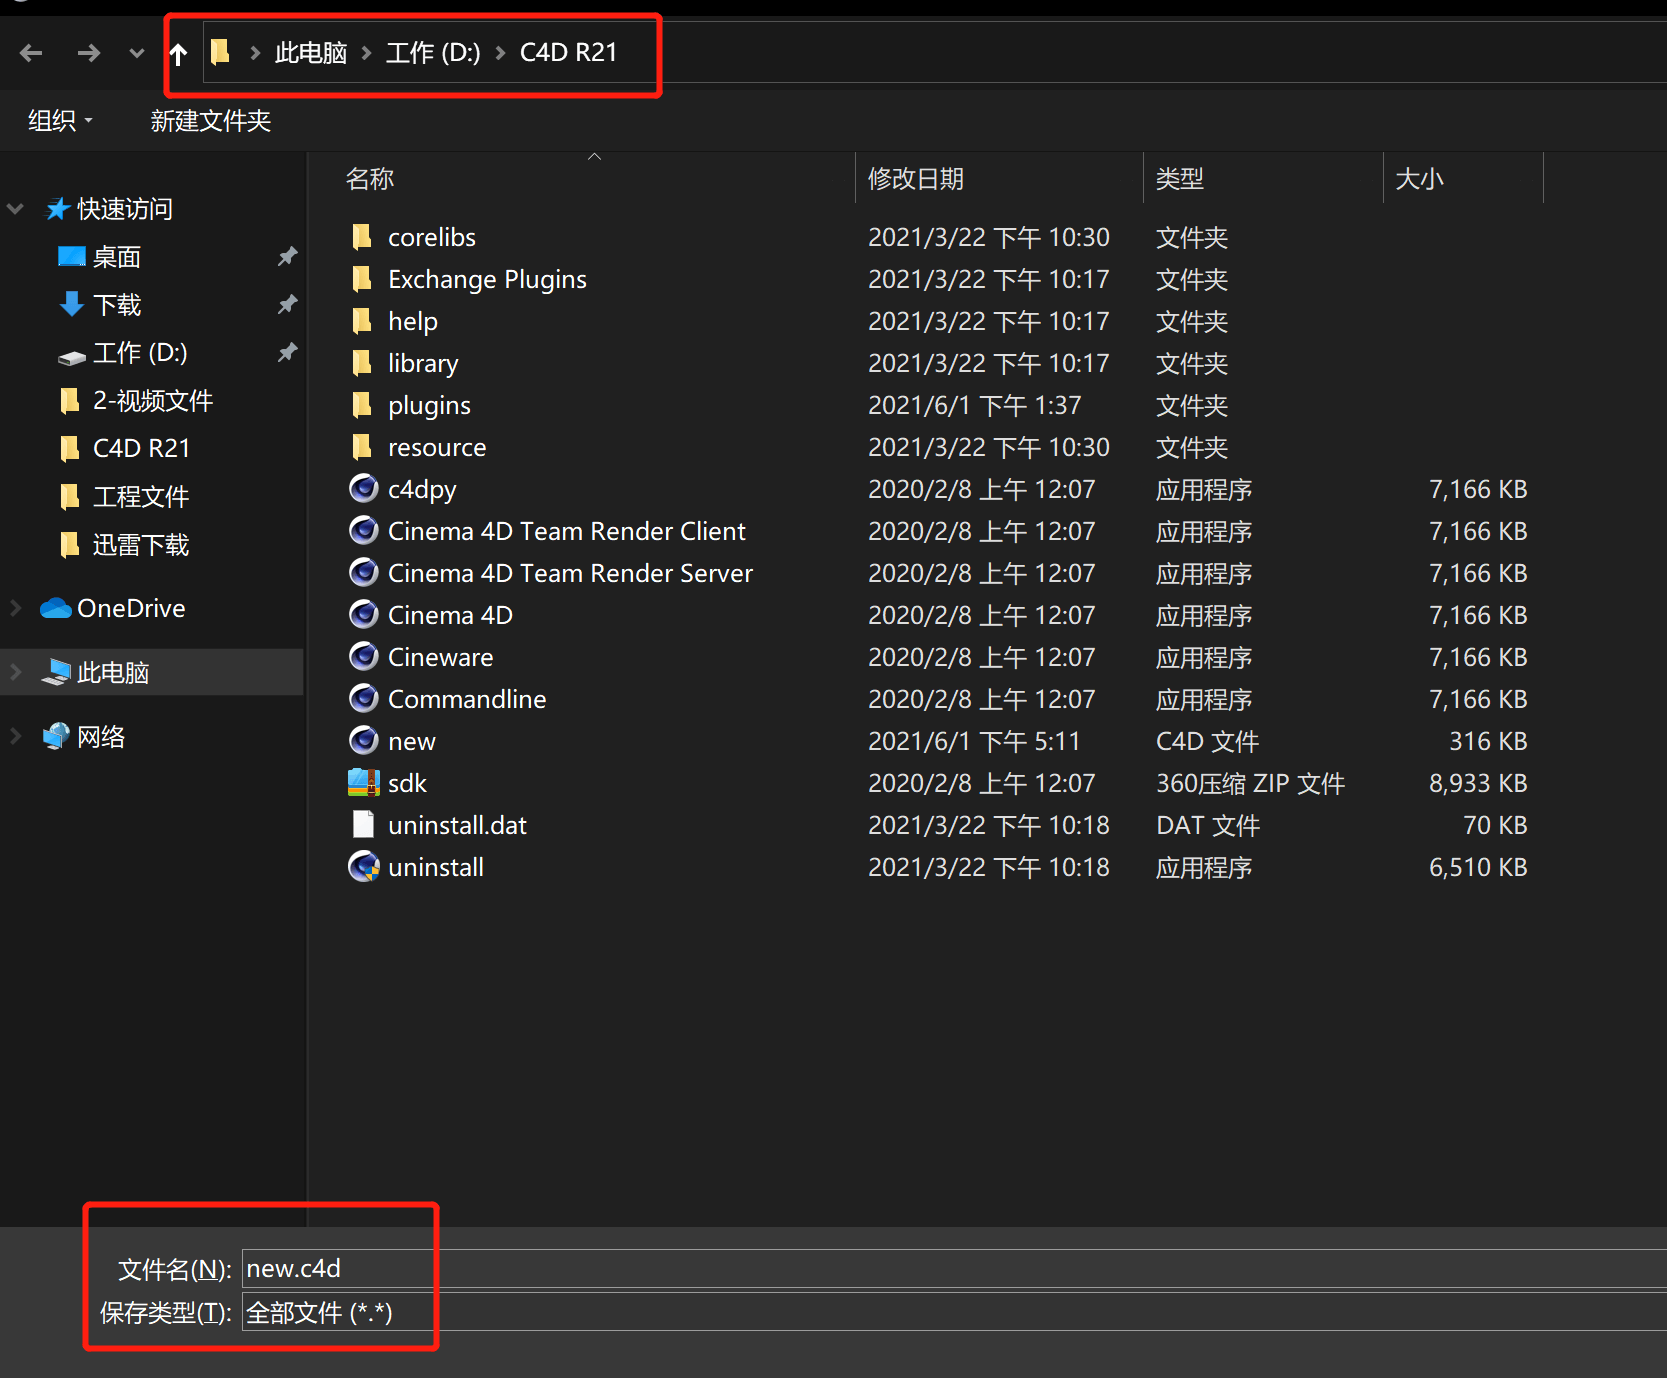Viewport: 1667px width, 1378px height.
Task: Click the 316 KB size of new
Action: point(1488,741)
